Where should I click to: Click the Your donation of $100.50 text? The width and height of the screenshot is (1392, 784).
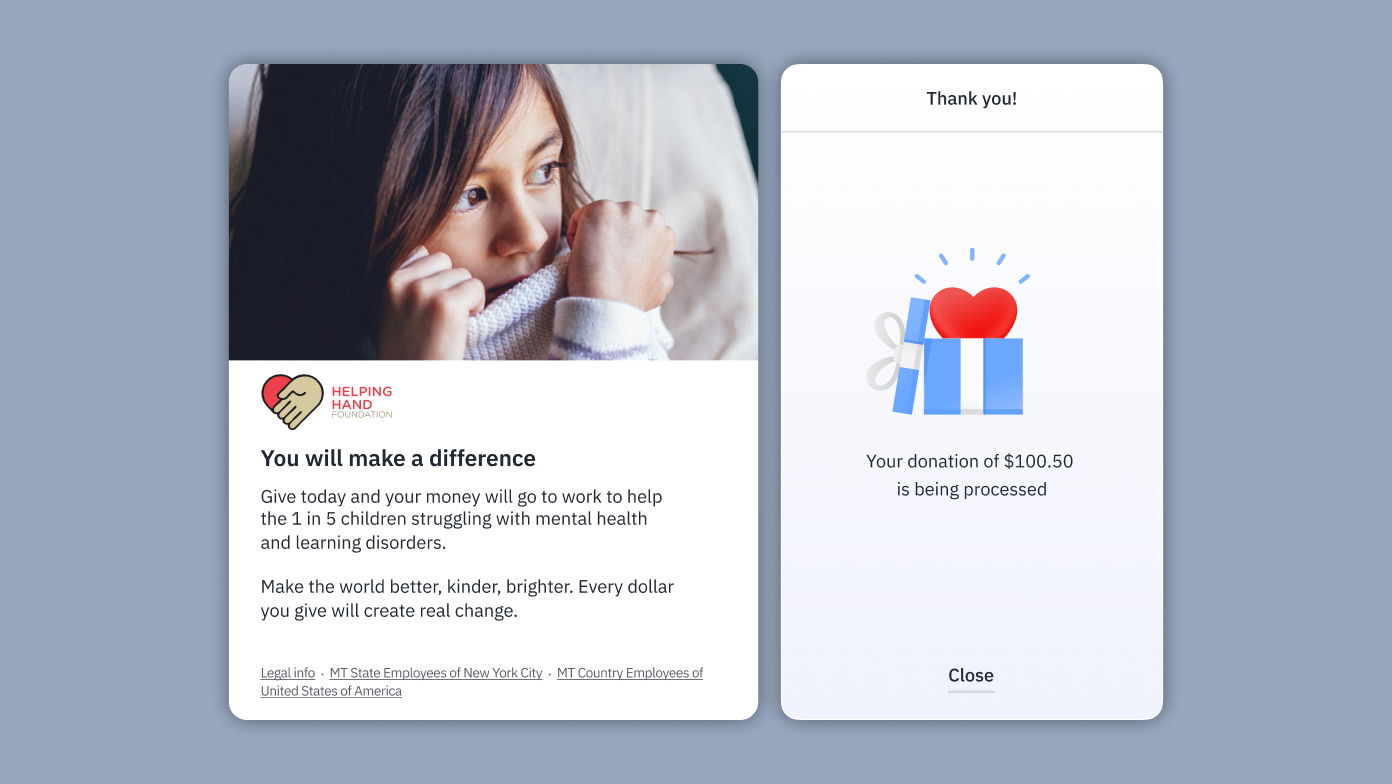coord(970,461)
